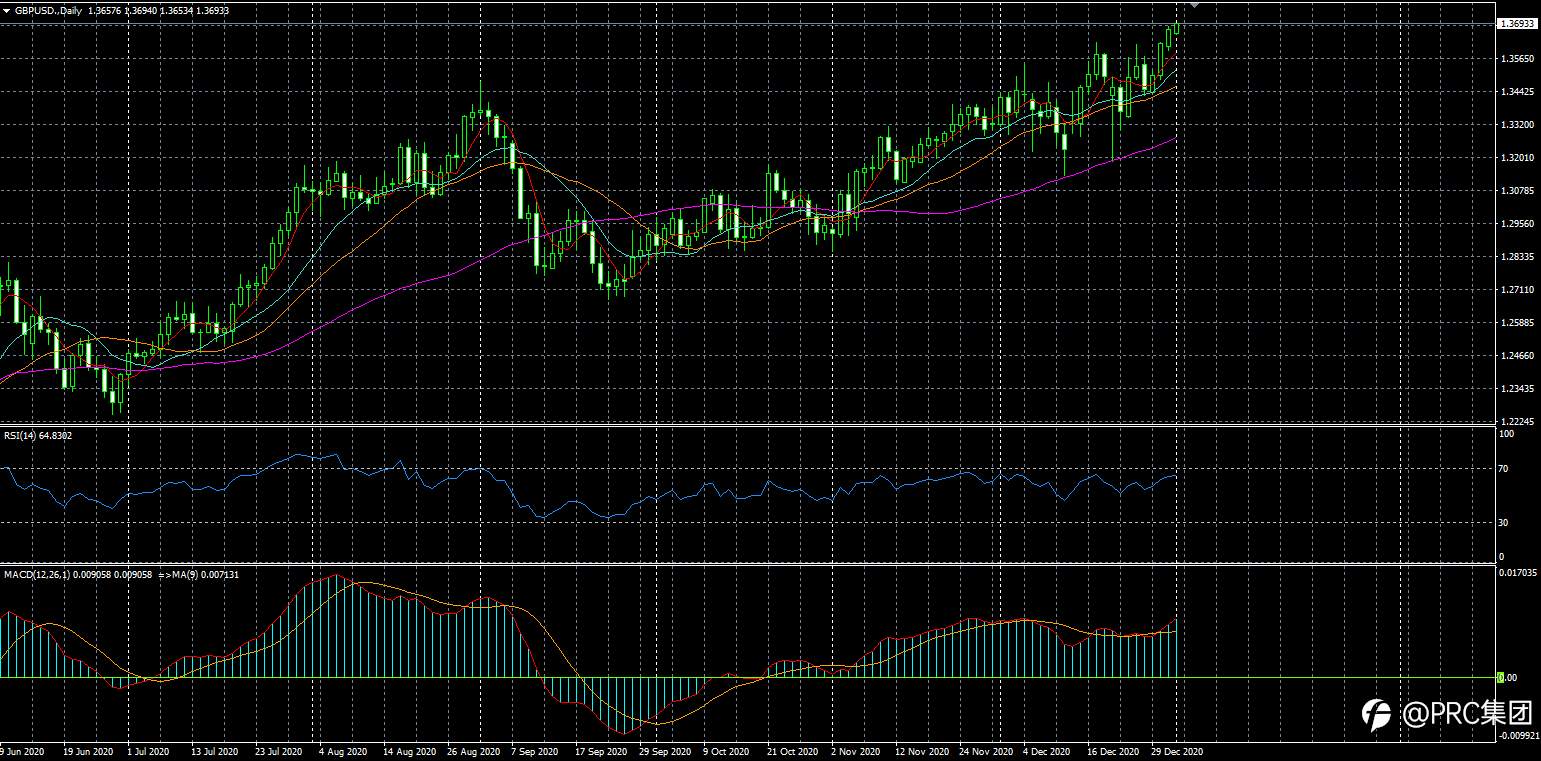Click the 1.32010 price scale label
1541x761 pixels.
(x=1516, y=158)
